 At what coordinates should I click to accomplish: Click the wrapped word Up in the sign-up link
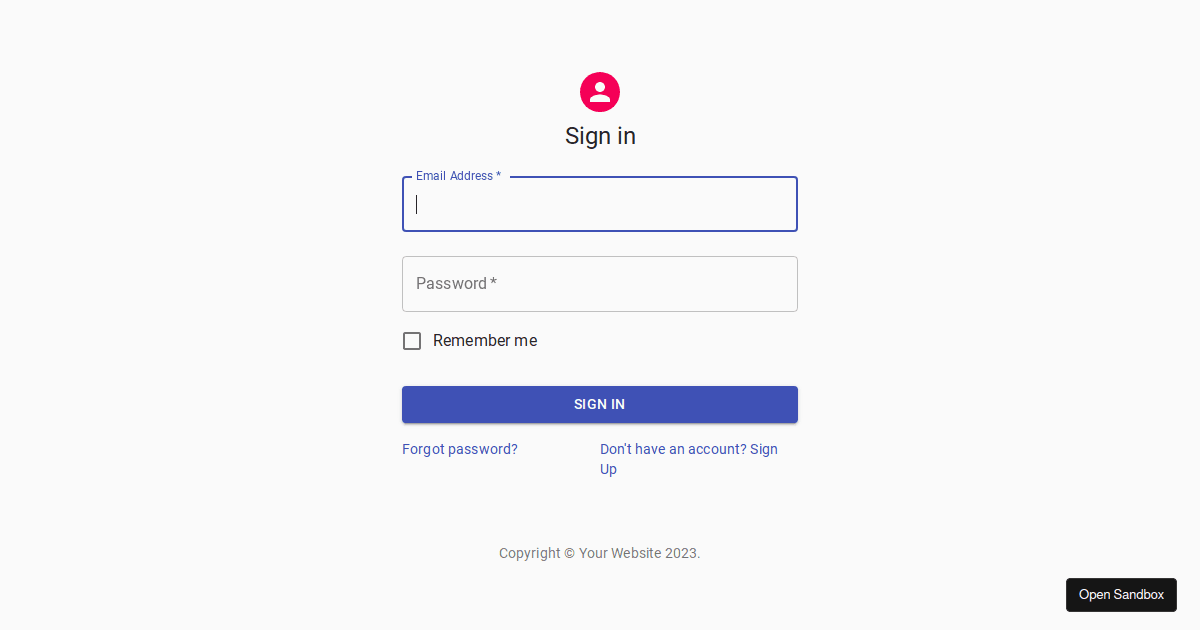(x=608, y=469)
